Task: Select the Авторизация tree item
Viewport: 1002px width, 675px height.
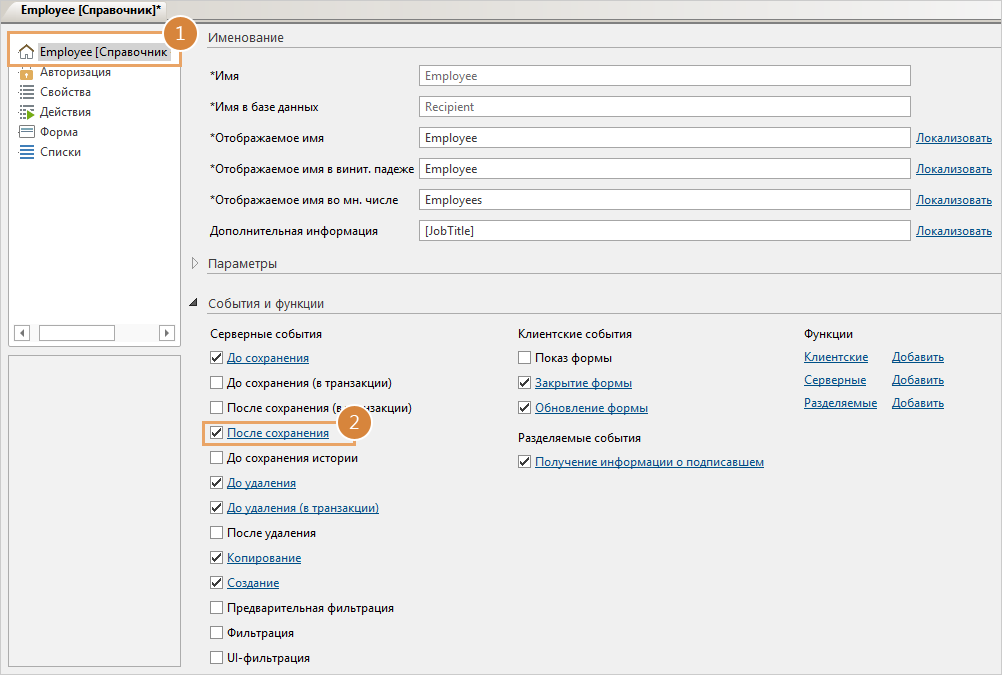Action: [x=75, y=72]
